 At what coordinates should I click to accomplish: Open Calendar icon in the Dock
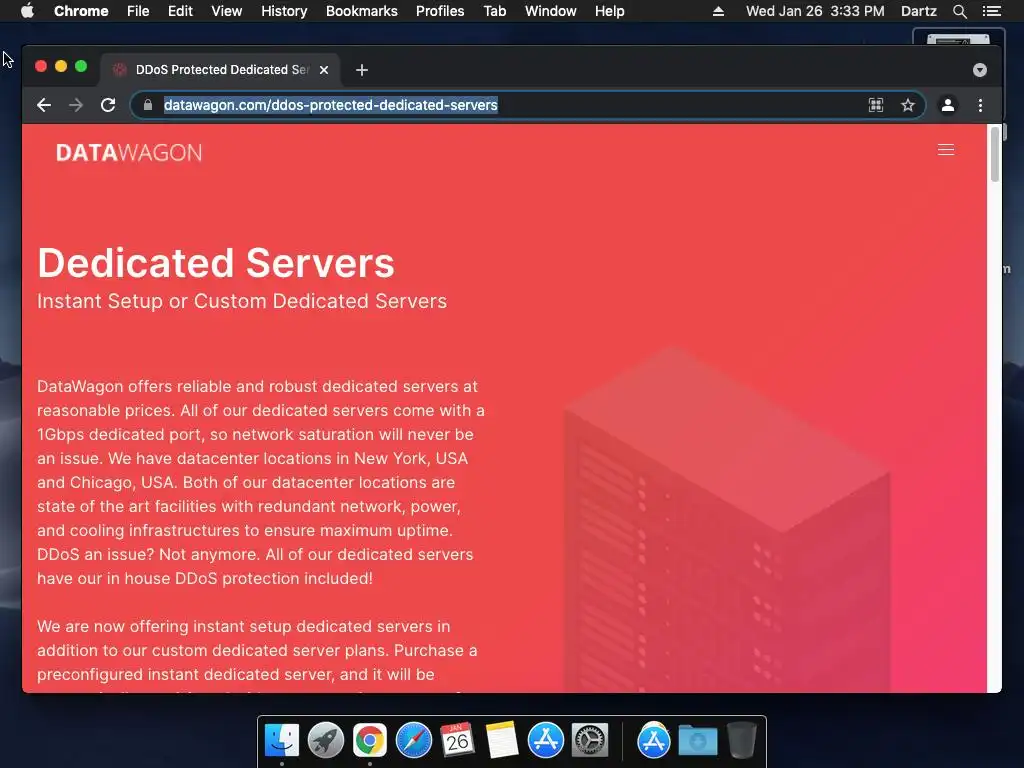coord(457,741)
